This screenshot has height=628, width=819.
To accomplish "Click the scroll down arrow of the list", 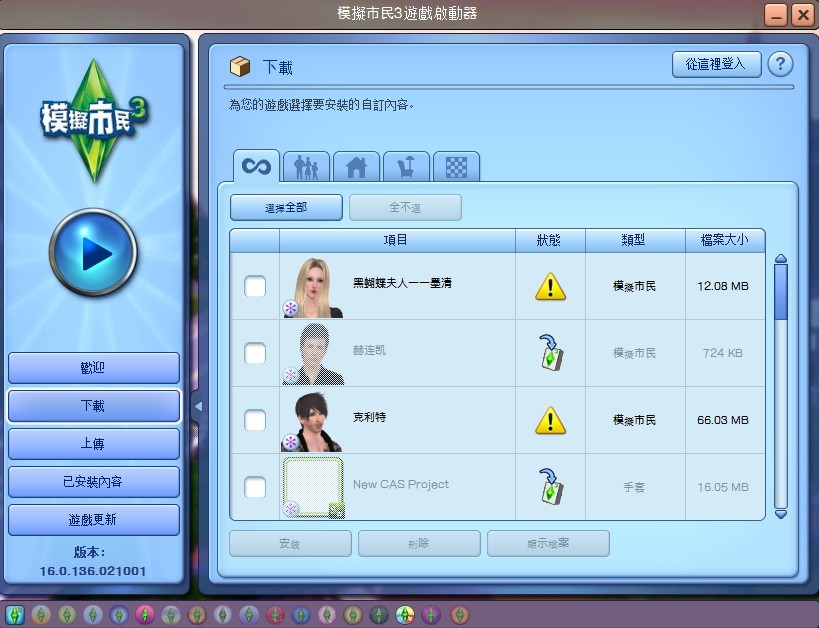I will 781,515.
